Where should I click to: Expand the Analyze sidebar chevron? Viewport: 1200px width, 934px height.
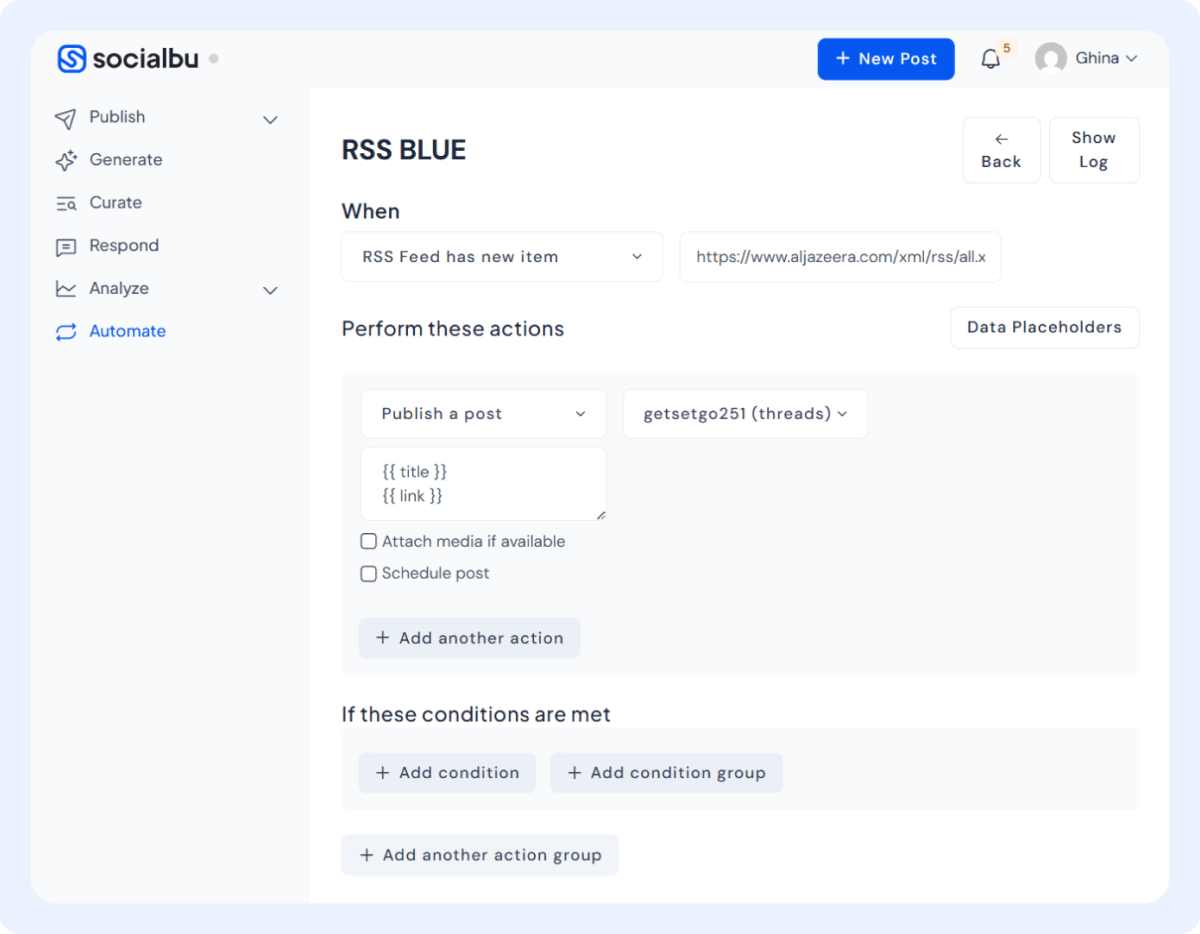coord(270,290)
